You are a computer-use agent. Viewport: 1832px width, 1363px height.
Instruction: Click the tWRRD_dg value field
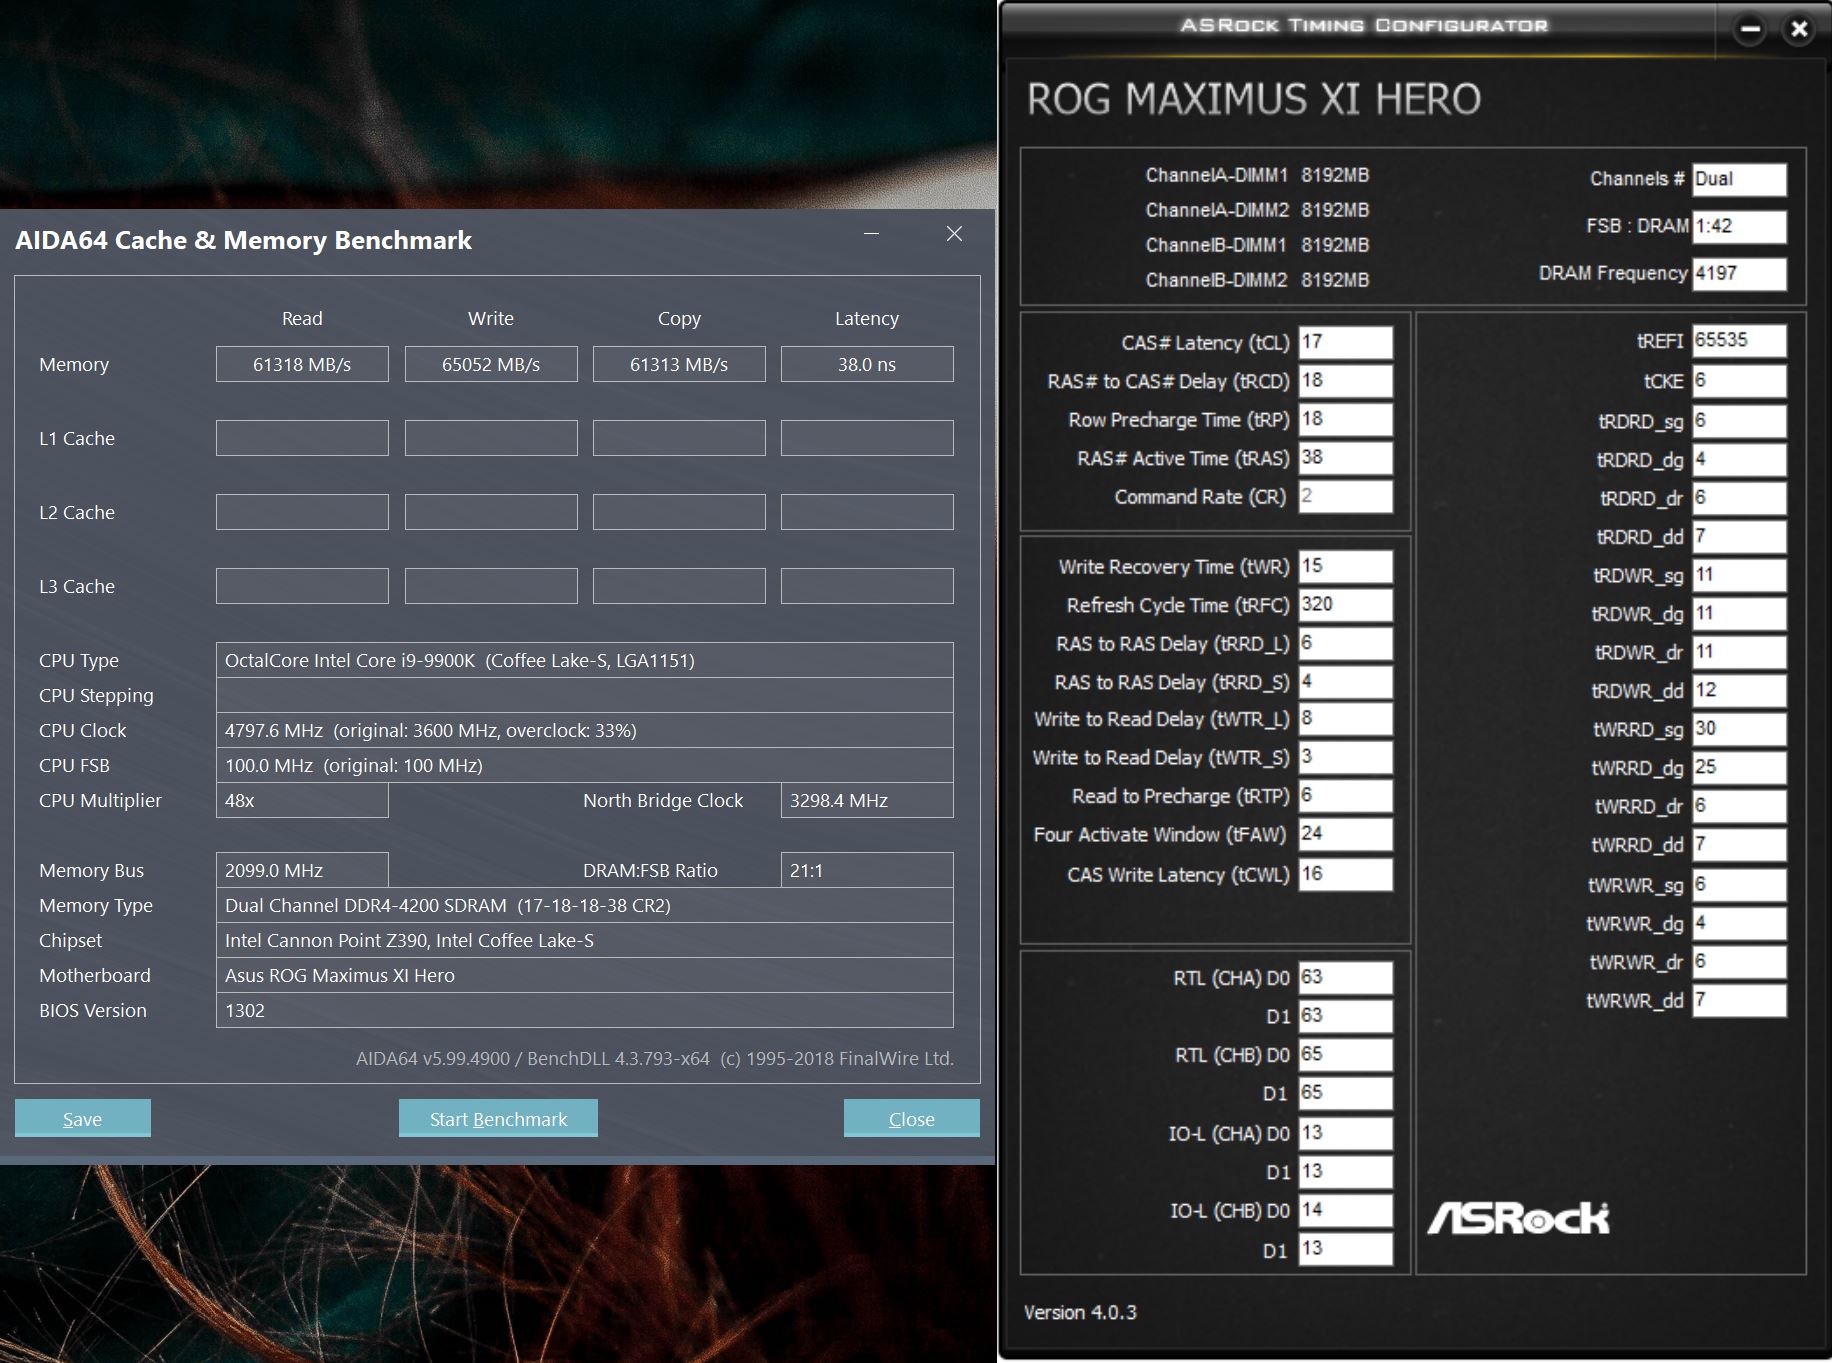(x=1739, y=768)
